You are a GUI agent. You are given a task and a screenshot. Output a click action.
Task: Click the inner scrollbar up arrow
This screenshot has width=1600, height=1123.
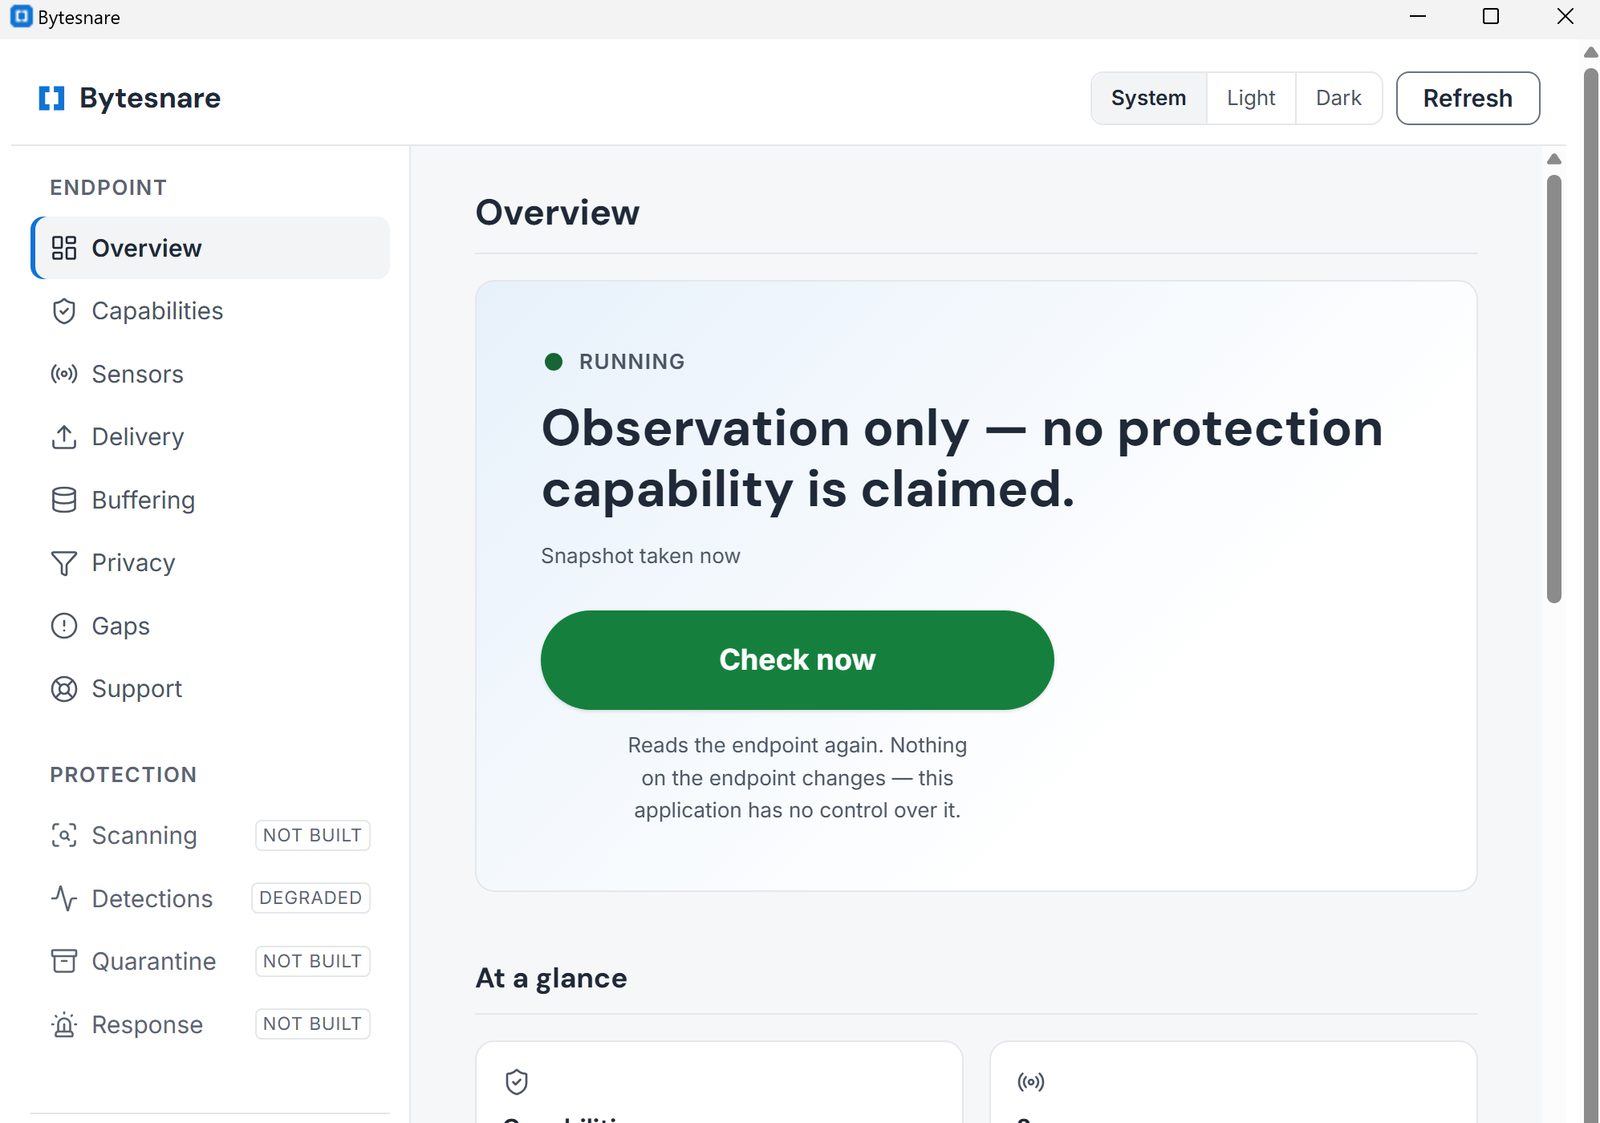point(1554,159)
